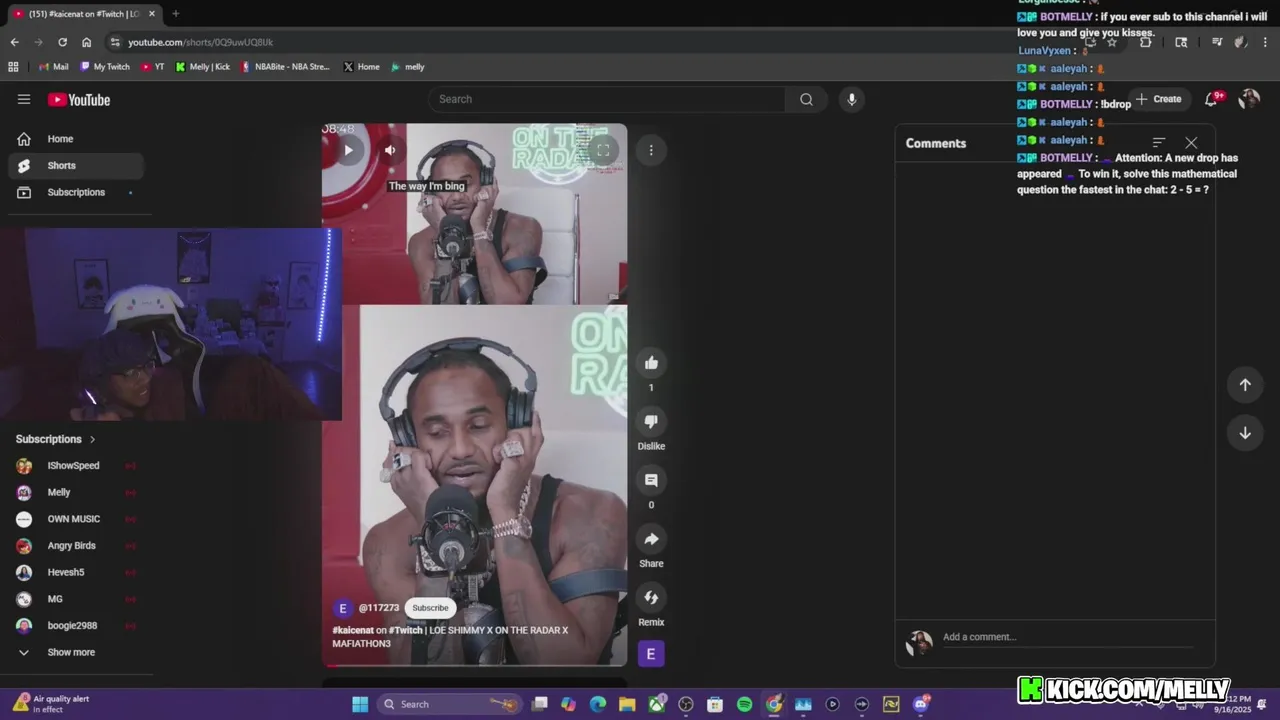Go to the previous Short with up arrow

[1245, 385]
